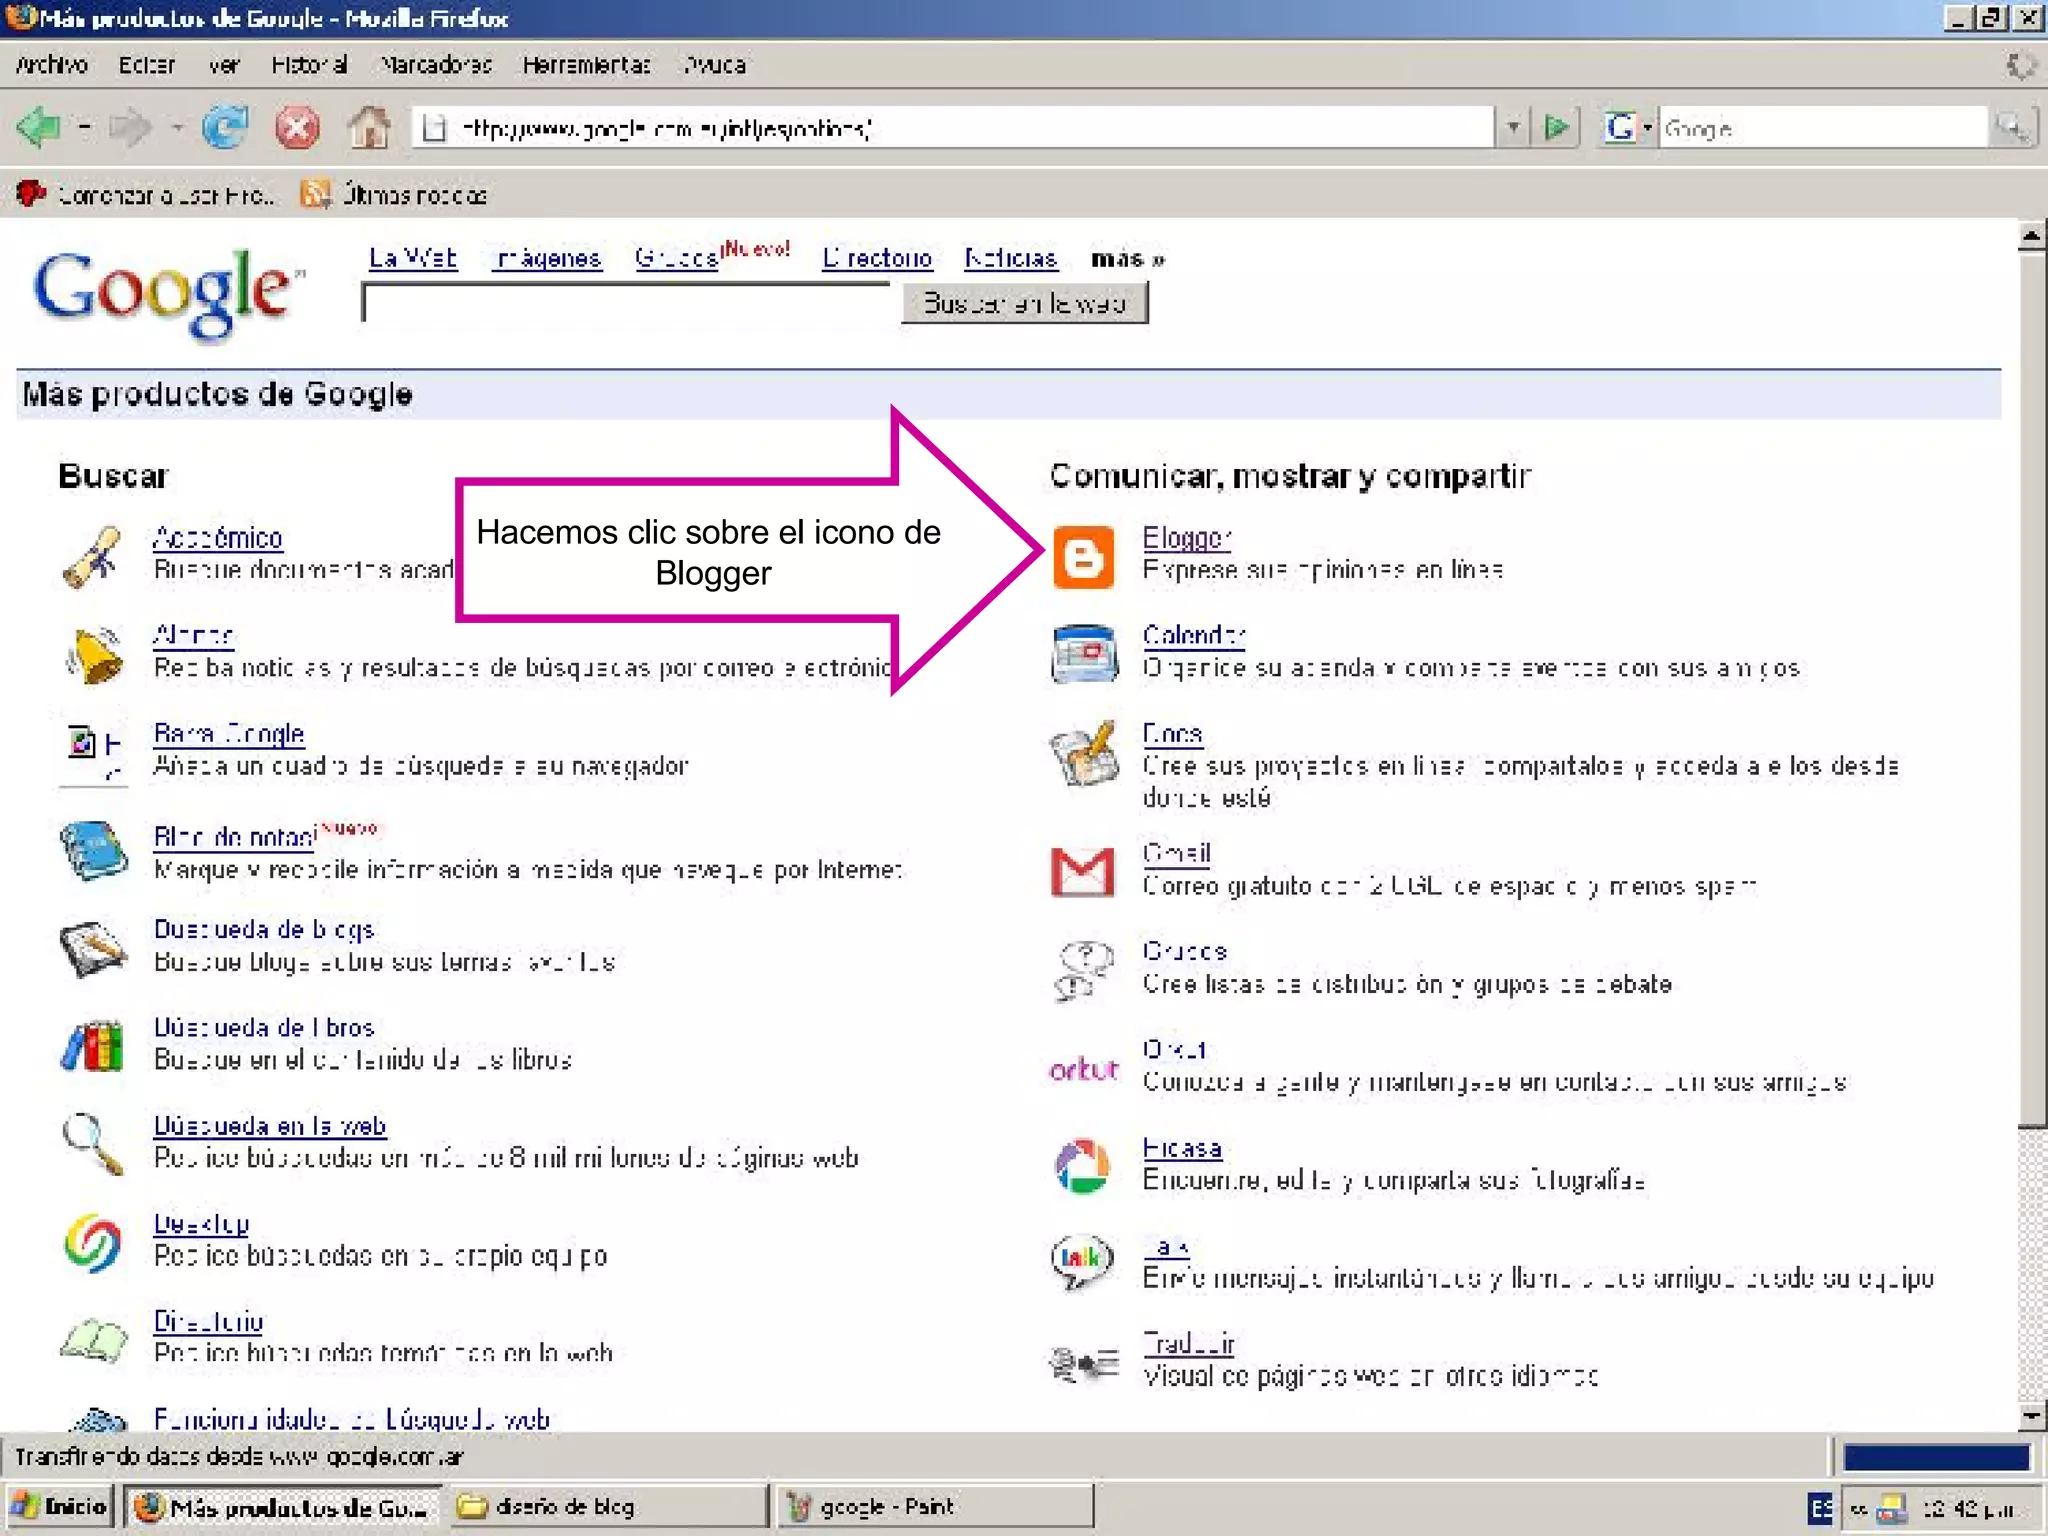The image size is (2048, 1536).
Task: Open the Académico link
Action: (218, 538)
